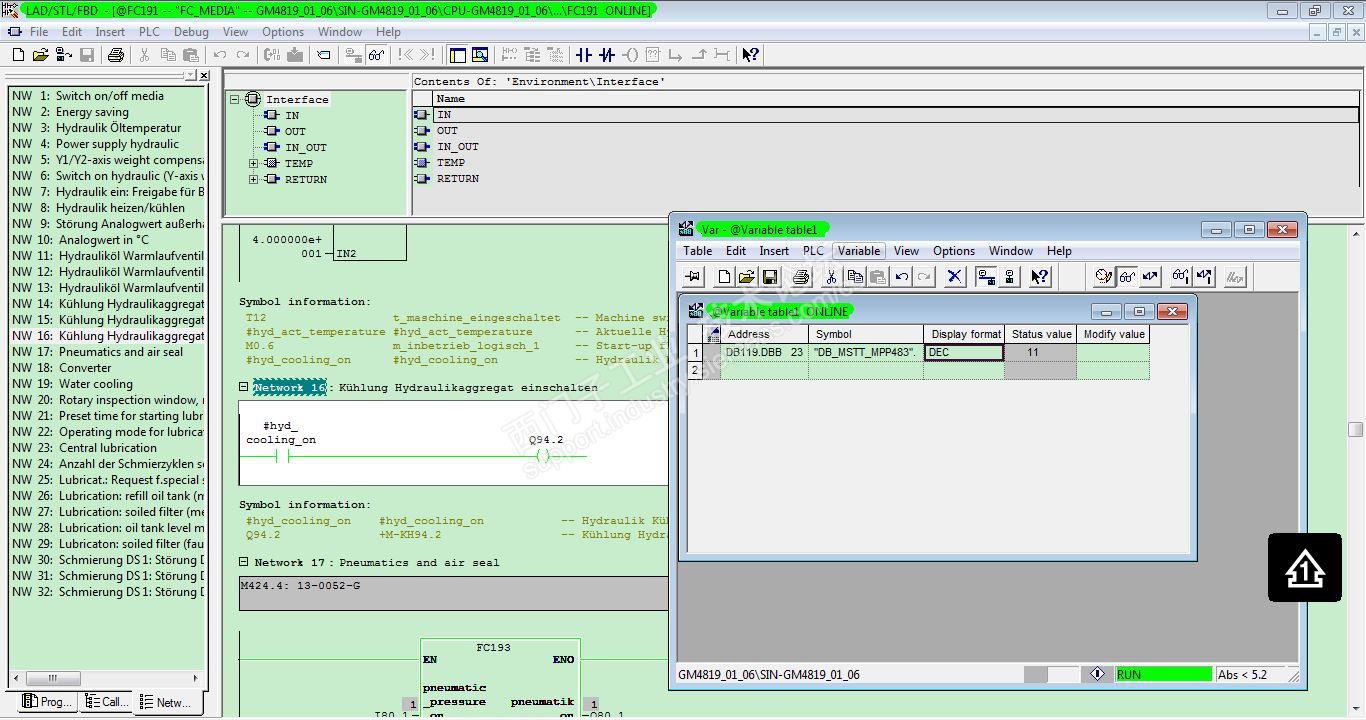Click the output coil toolbar icon

pyautogui.click(x=630, y=55)
